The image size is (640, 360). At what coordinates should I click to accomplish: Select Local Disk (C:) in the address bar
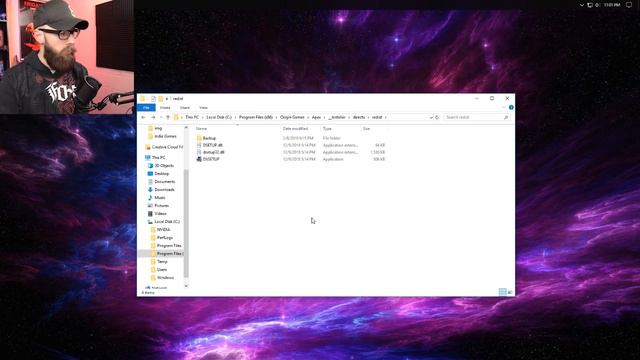coord(219,117)
